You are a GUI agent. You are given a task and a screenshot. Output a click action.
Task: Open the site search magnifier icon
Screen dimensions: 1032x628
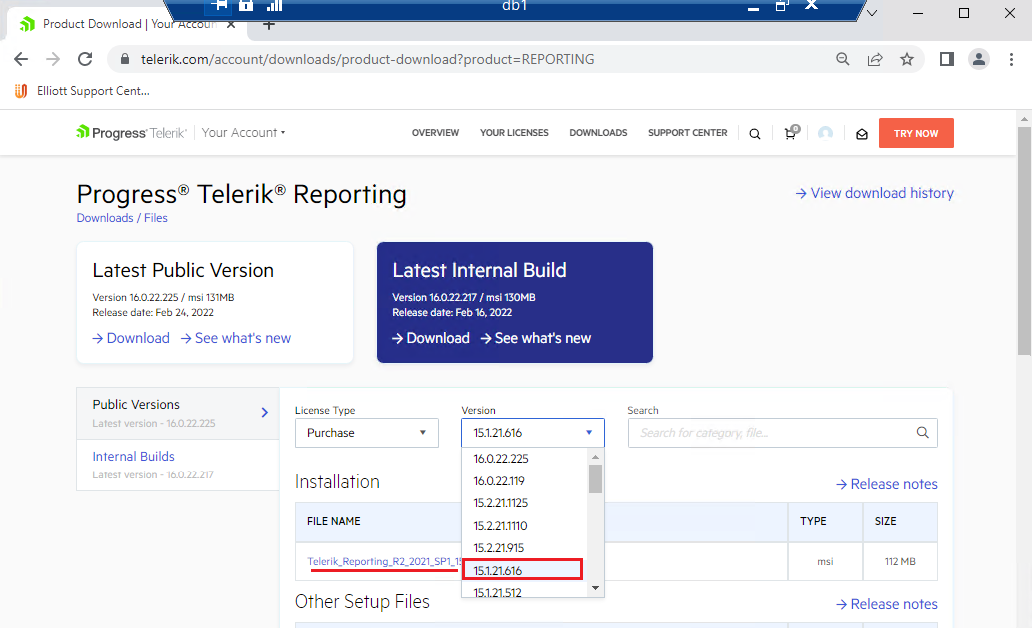(755, 134)
